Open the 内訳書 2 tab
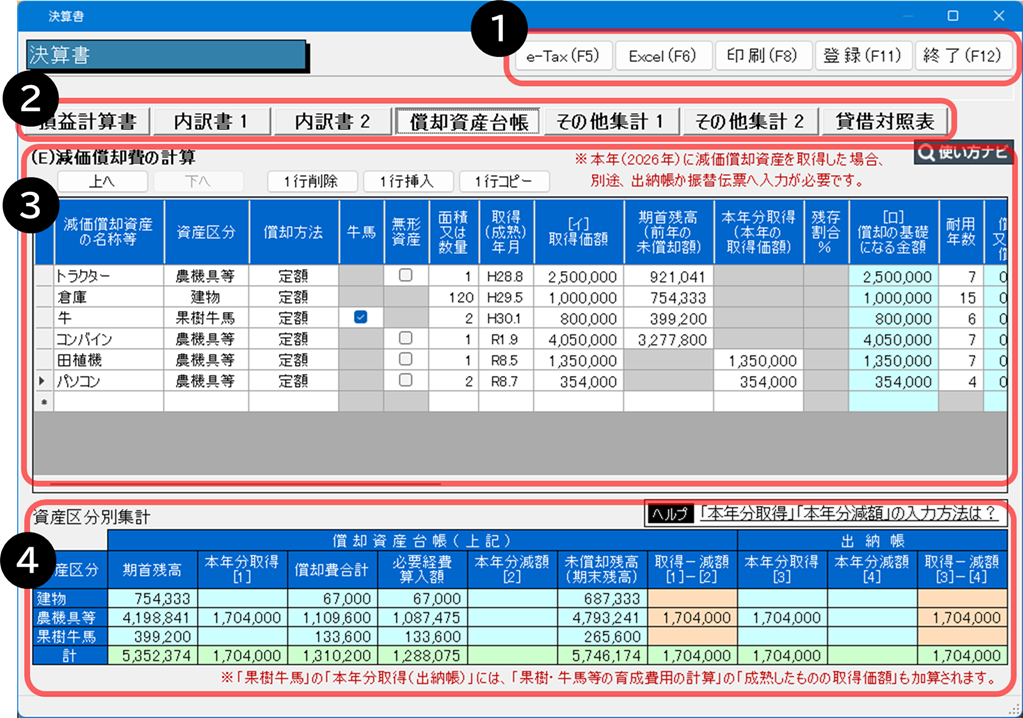The height and width of the screenshot is (718, 1023). [x=332, y=121]
